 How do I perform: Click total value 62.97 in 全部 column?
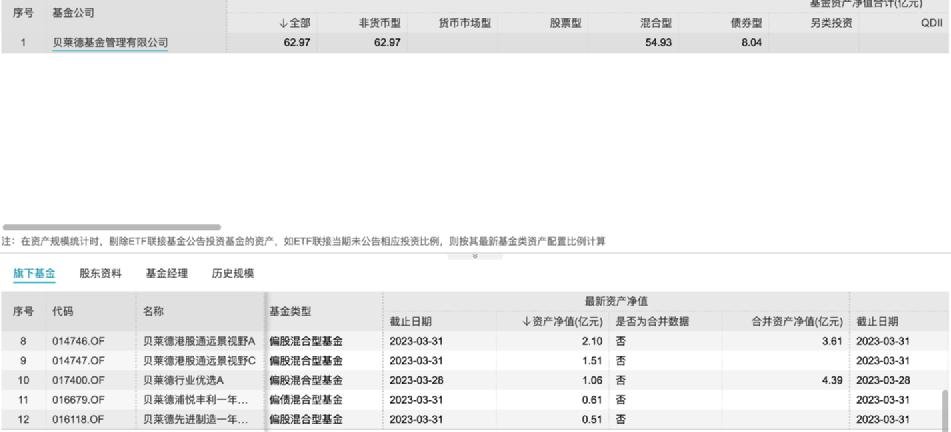tap(297, 43)
